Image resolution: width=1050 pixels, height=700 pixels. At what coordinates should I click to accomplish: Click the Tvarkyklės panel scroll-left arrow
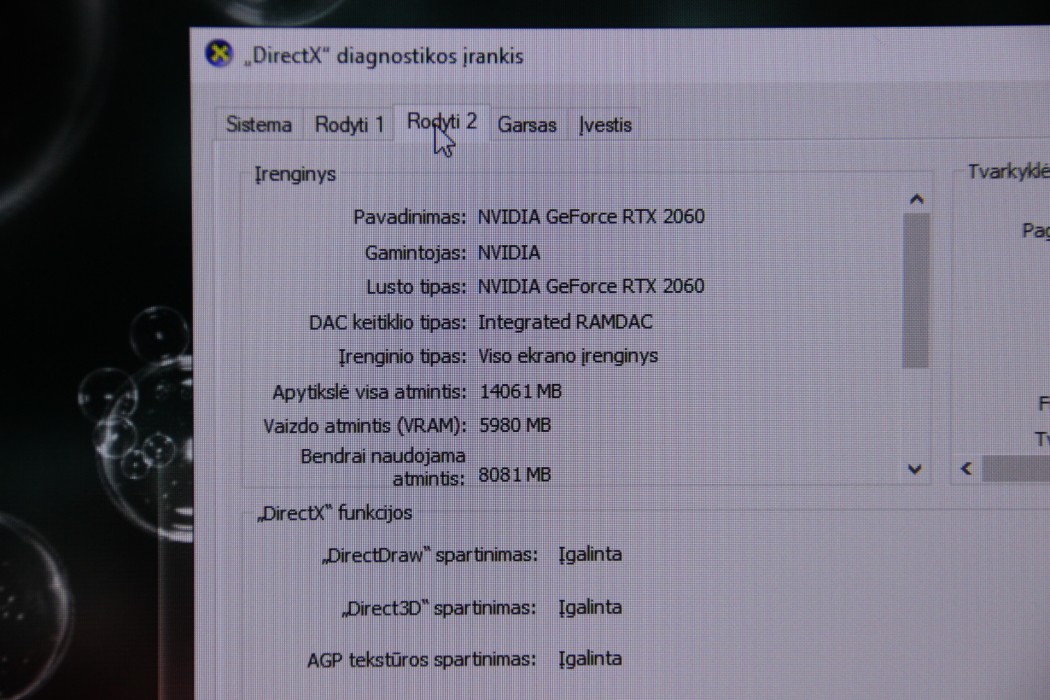tap(966, 469)
